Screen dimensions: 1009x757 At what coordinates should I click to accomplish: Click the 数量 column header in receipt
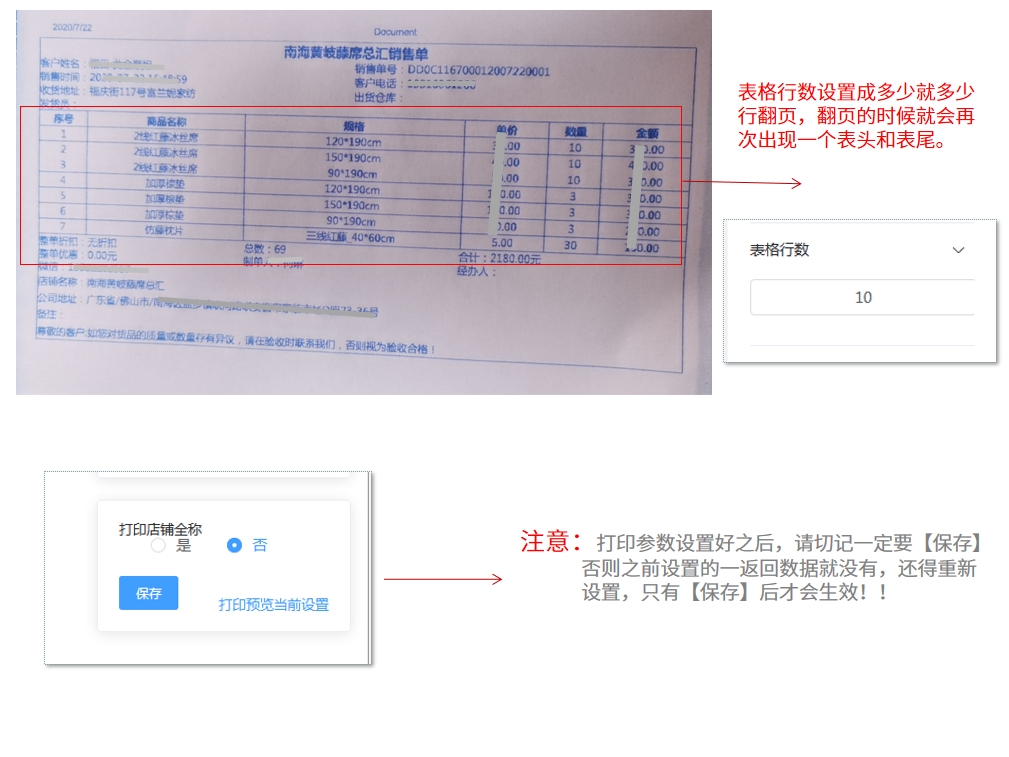[x=575, y=131]
